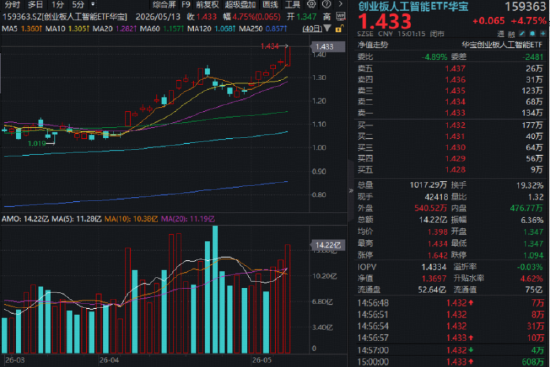The image size is (550, 368).
Task: Switch to the 分时 intraday chart tab
Action: pos(12,5)
